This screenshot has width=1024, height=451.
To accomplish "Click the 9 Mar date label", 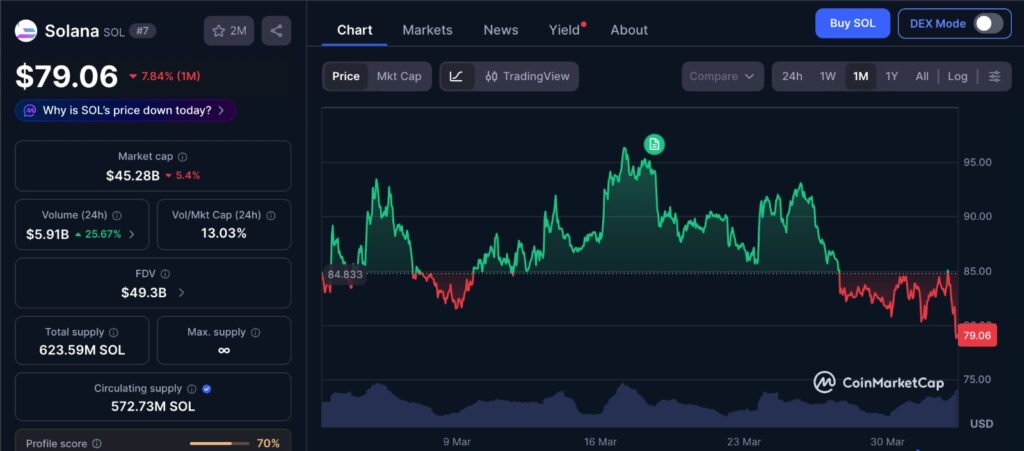I will click(x=456, y=442).
